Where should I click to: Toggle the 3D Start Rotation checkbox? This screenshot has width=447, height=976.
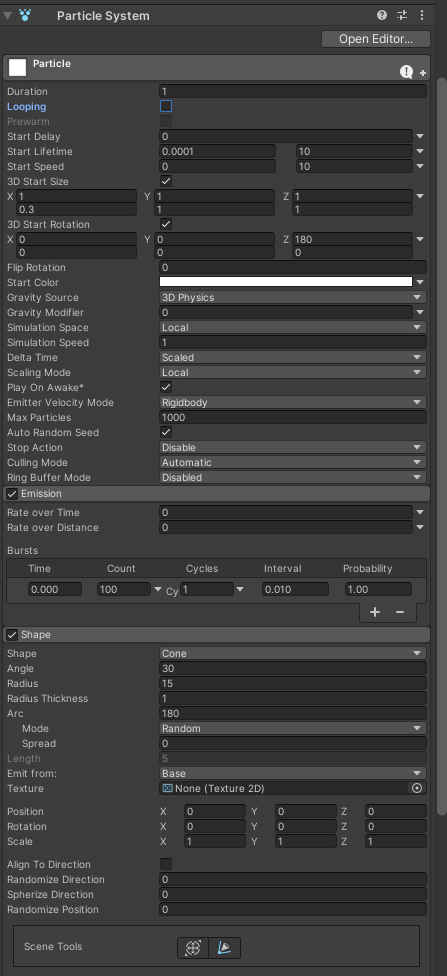tap(166, 224)
